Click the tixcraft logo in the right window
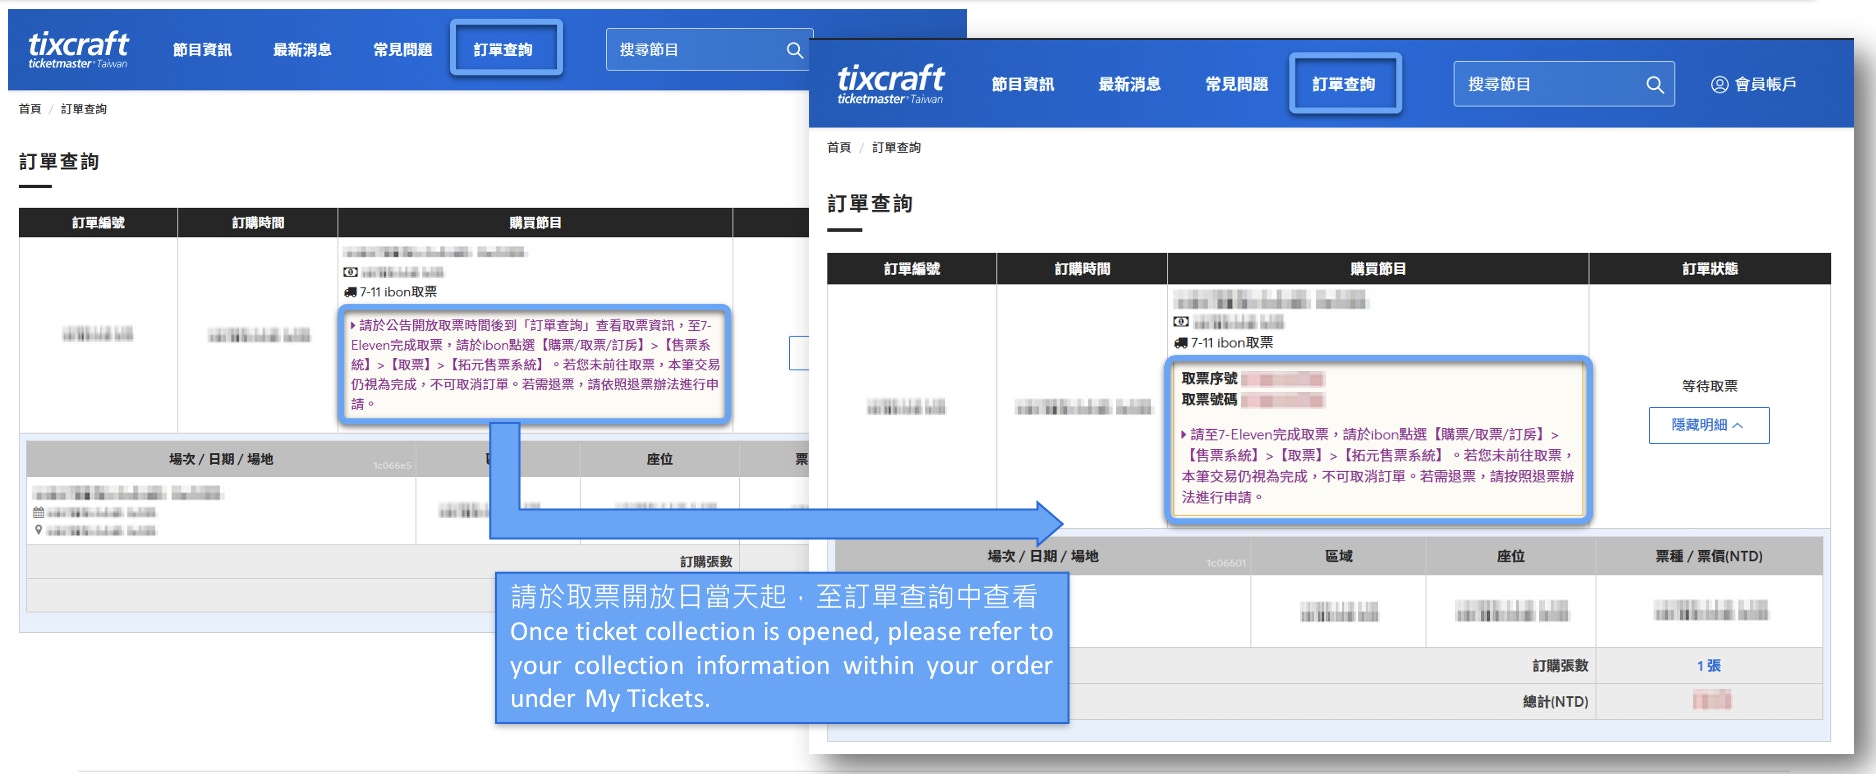This screenshot has width=1876, height=774. 890,83
